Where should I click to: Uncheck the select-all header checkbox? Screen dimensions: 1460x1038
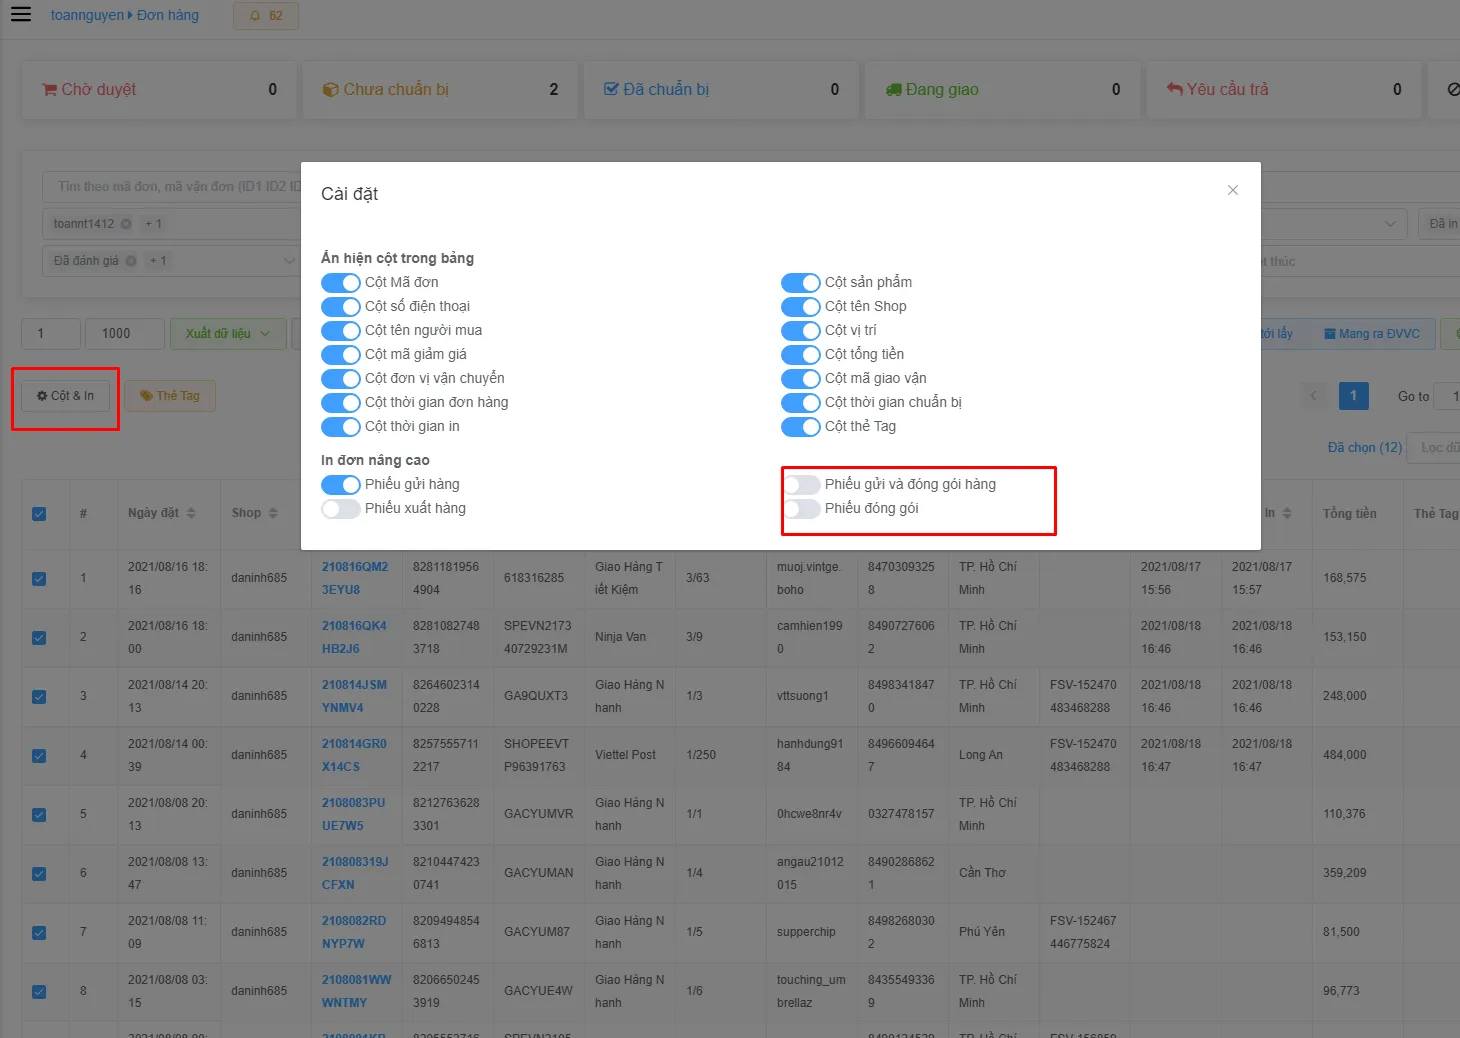click(39, 514)
